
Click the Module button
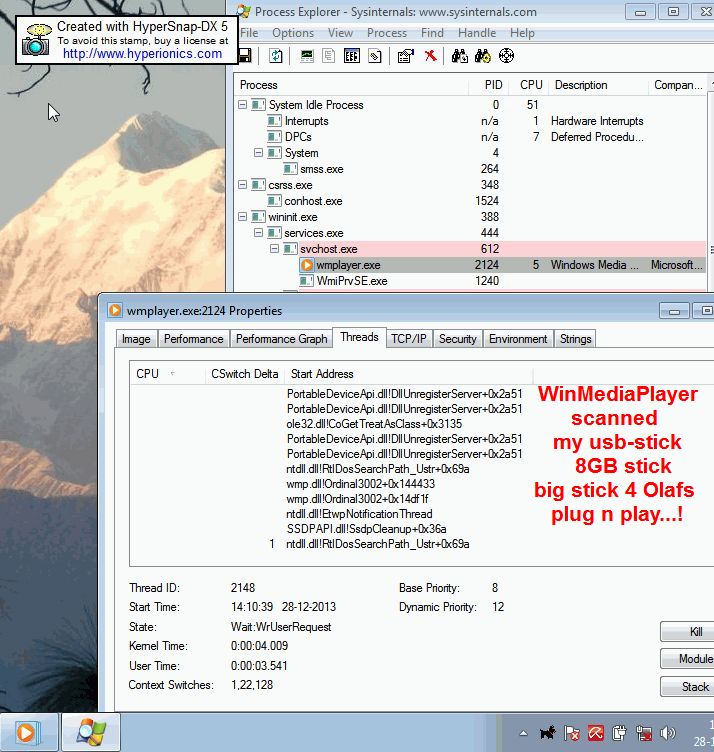pos(688,659)
